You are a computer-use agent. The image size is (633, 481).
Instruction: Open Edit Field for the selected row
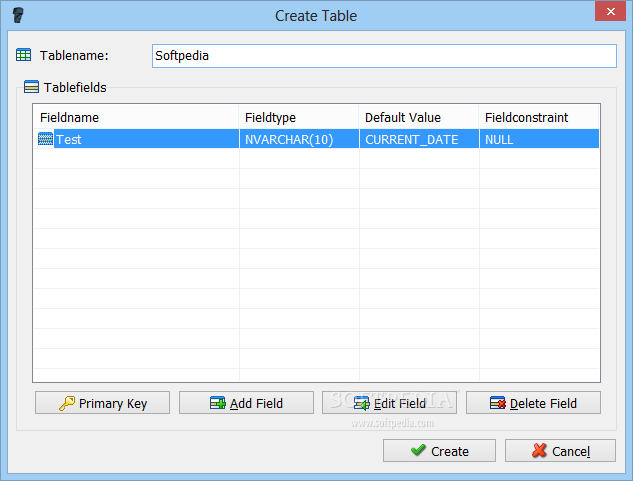coord(390,403)
